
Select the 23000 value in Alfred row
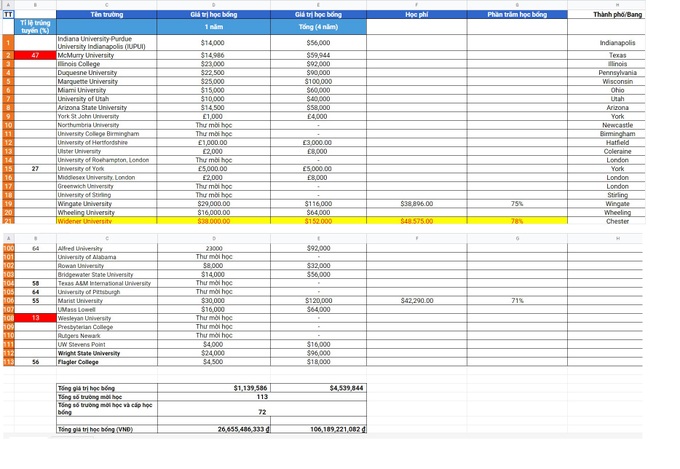(214, 248)
